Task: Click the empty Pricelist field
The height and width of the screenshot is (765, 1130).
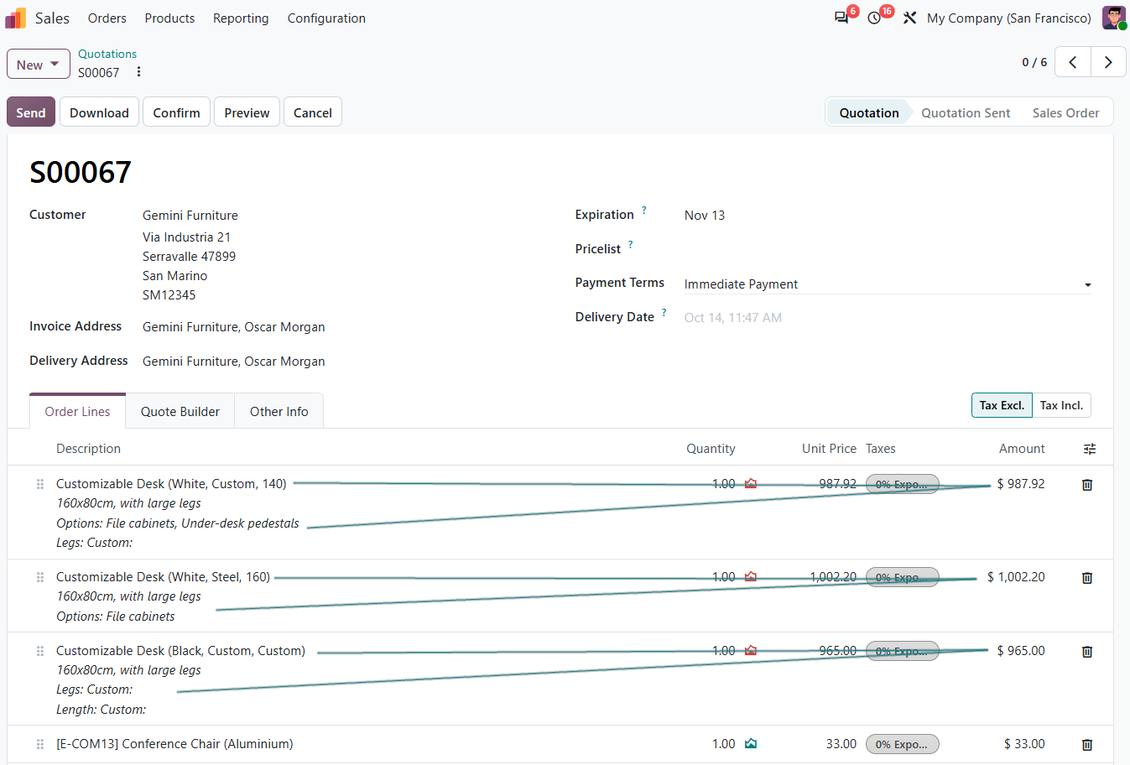Action: point(887,249)
